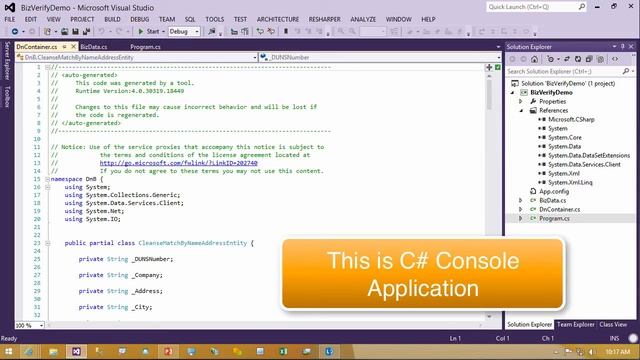Open the FILE menu
This screenshot has width=640, height=360.
tap(10, 19)
